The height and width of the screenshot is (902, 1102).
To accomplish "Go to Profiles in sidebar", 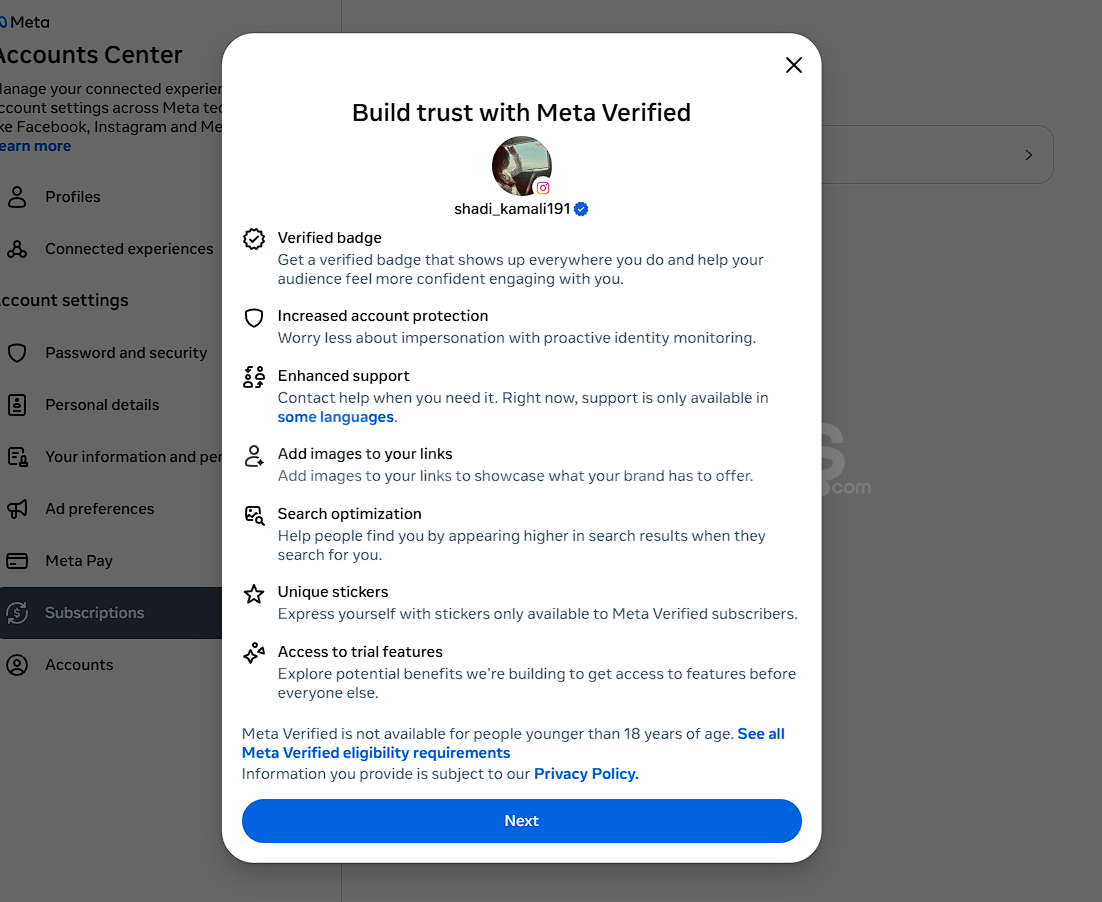I will pos(72,197).
